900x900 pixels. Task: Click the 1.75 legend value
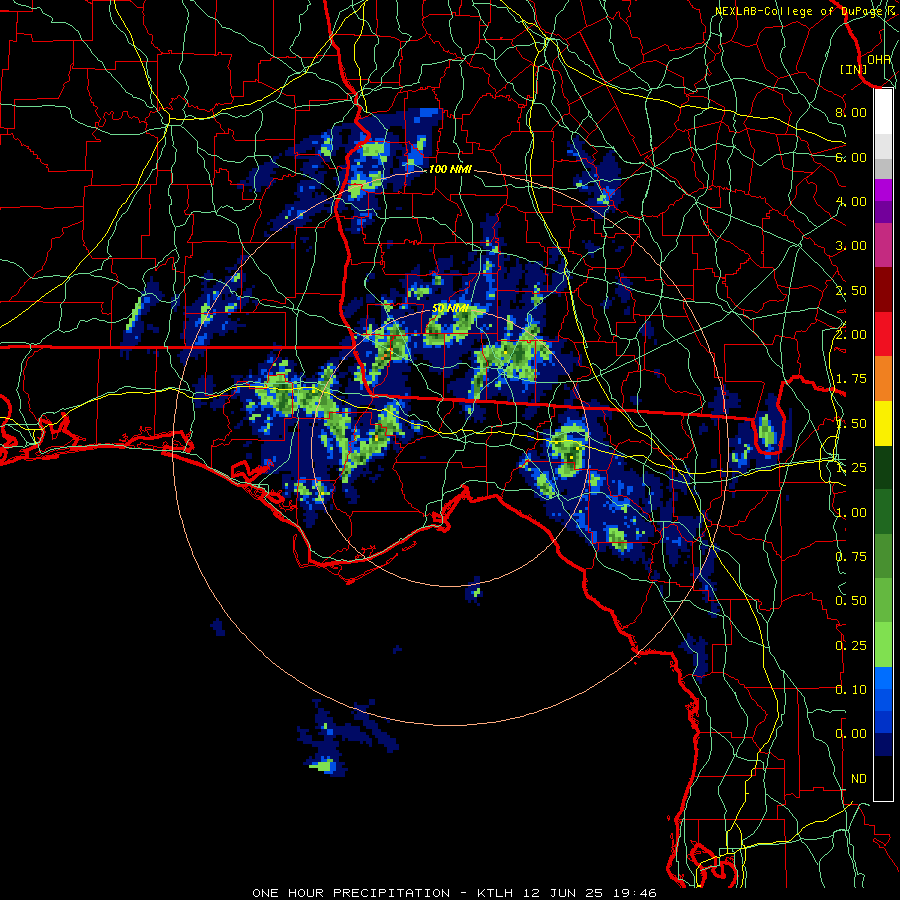coord(851,379)
